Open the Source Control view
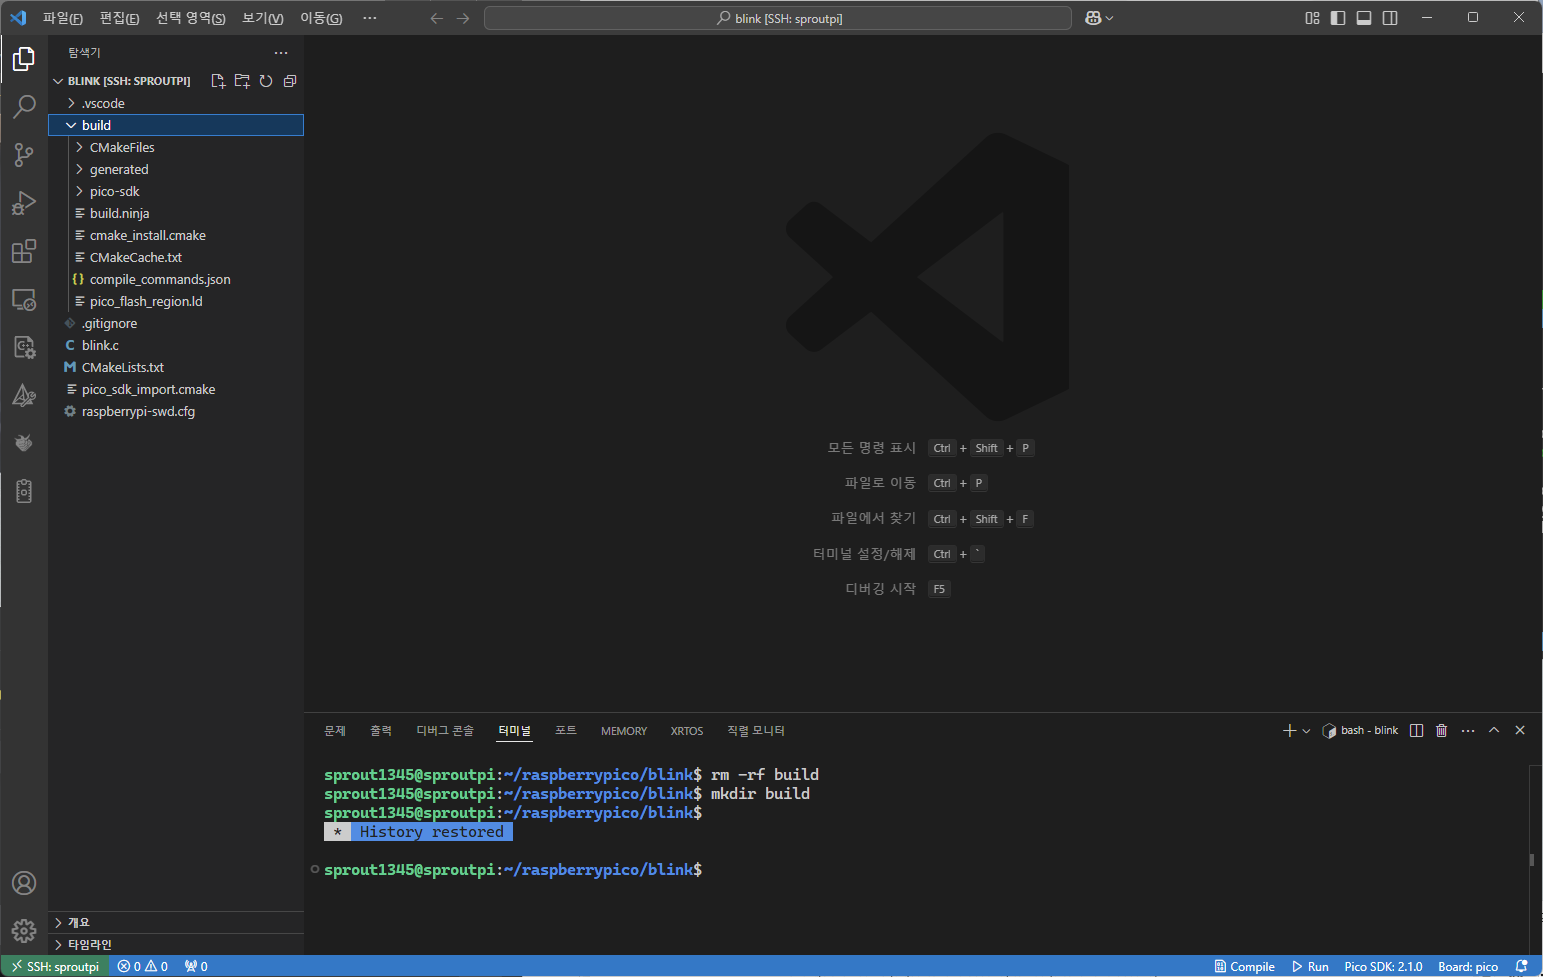This screenshot has height=977, width=1543. click(x=24, y=154)
